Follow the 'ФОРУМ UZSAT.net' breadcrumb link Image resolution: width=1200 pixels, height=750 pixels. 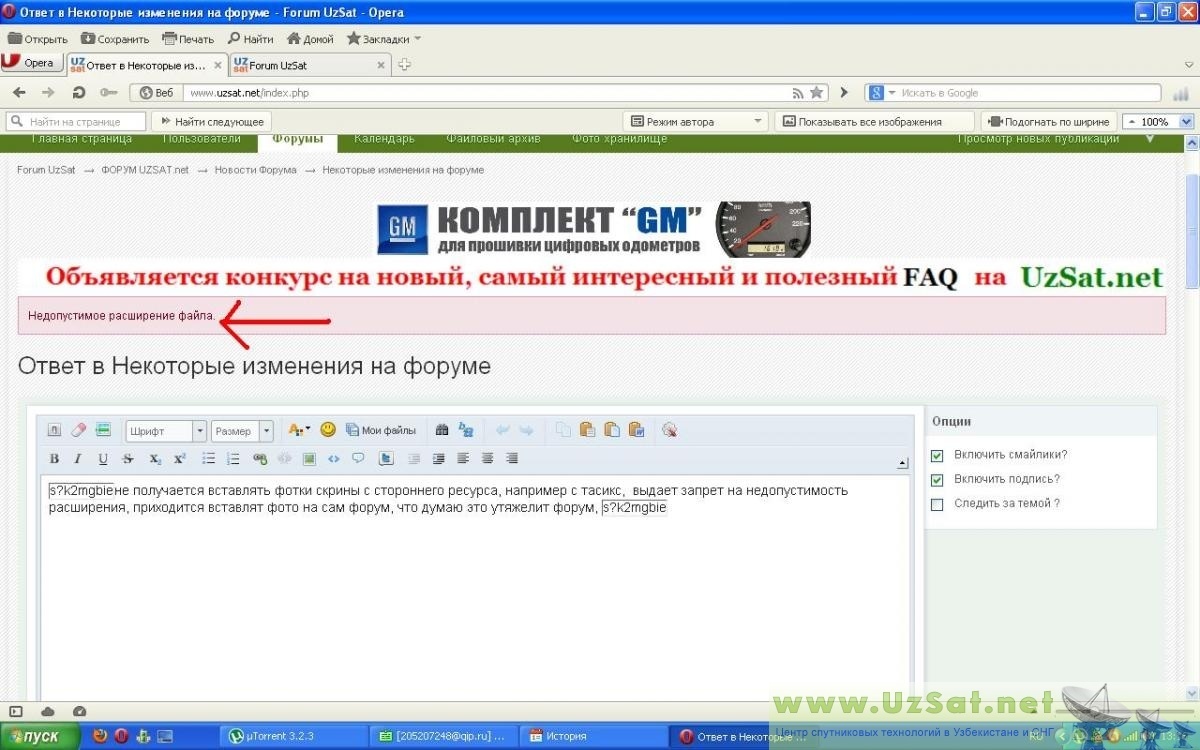pos(145,170)
